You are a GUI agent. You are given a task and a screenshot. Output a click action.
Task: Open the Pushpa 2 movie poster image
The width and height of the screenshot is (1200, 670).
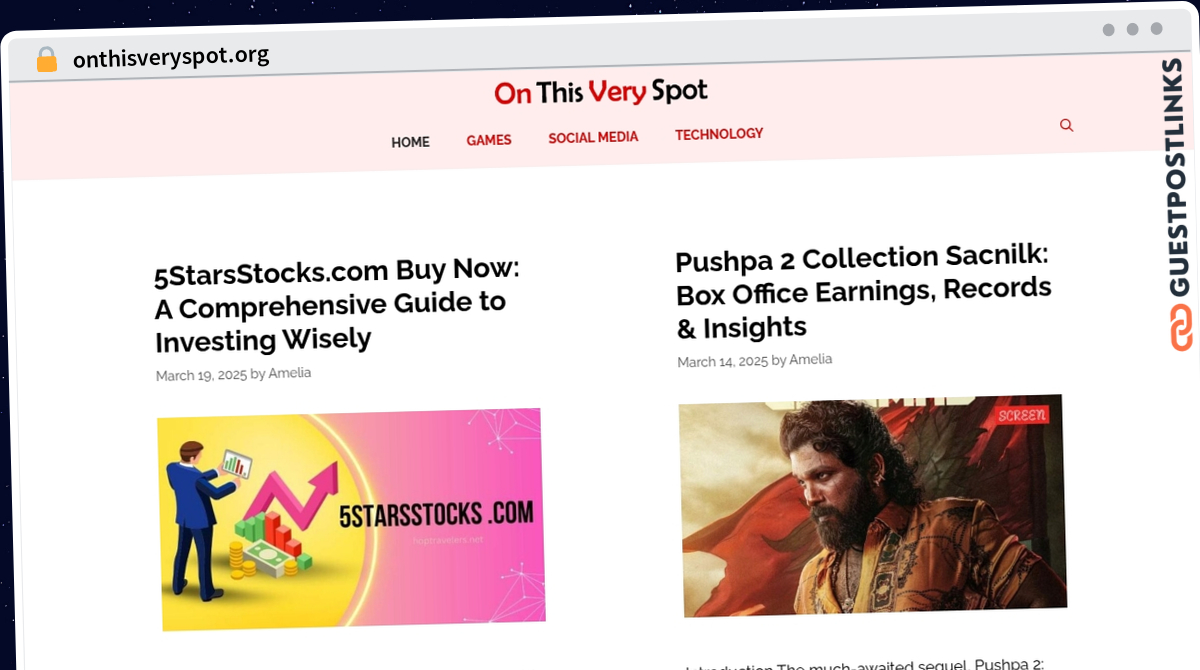[x=872, y=505]
